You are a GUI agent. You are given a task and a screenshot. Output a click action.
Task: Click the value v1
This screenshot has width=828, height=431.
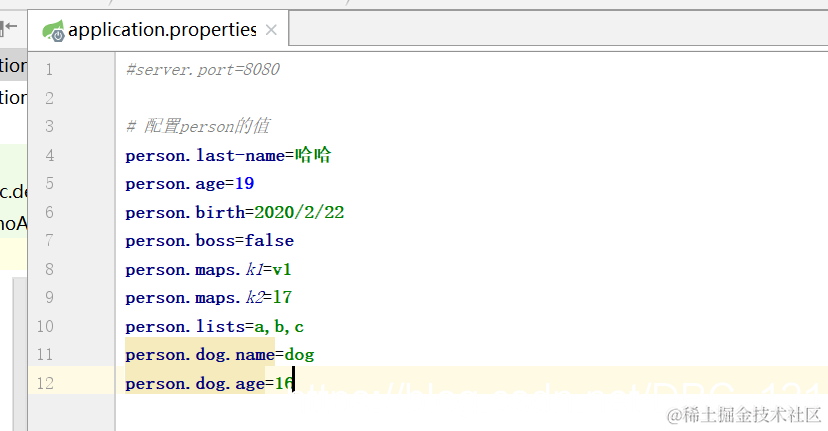click(281, 270)
